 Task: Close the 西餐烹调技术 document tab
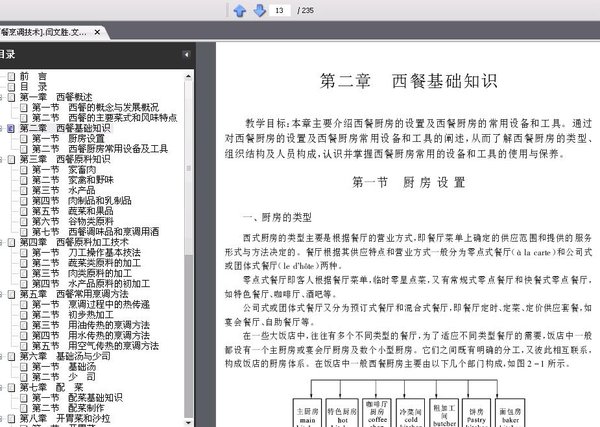[x=97, y=32]
